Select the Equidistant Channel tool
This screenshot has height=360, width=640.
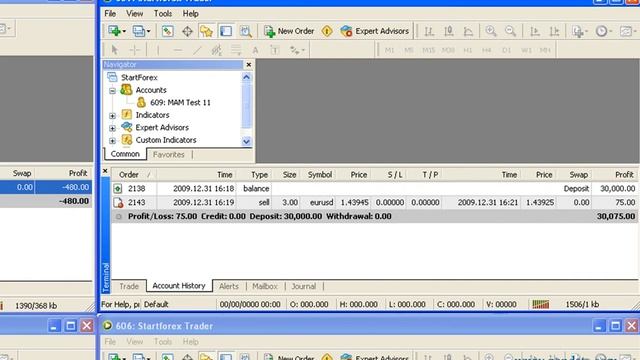[217, 50]
